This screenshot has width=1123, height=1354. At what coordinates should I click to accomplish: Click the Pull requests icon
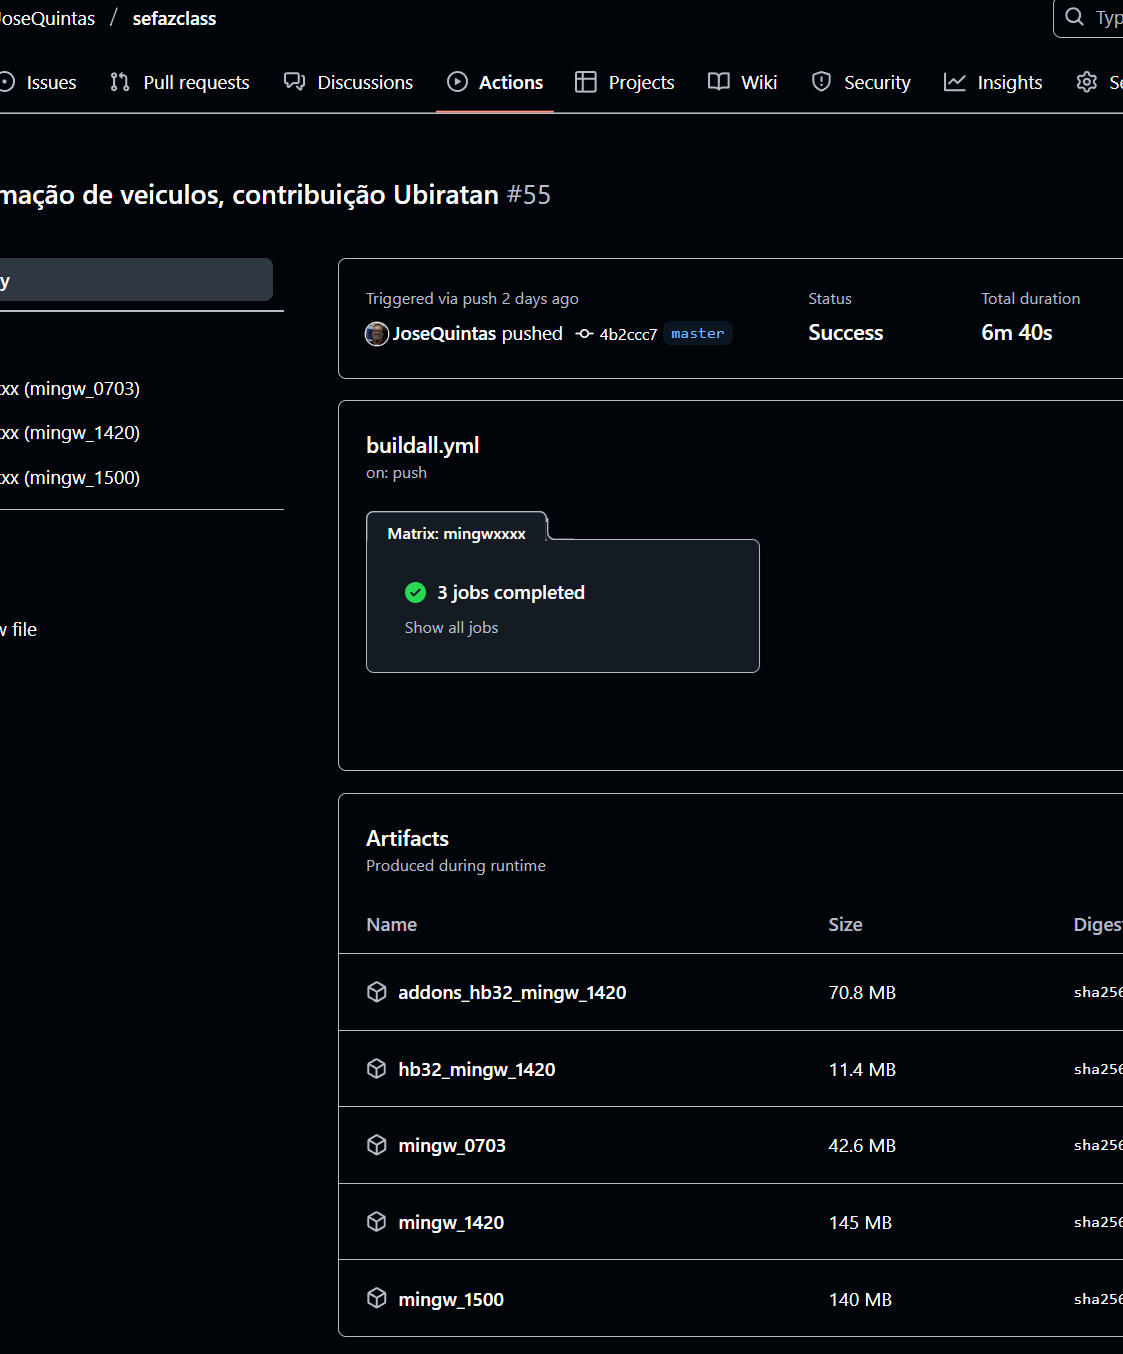120,82
